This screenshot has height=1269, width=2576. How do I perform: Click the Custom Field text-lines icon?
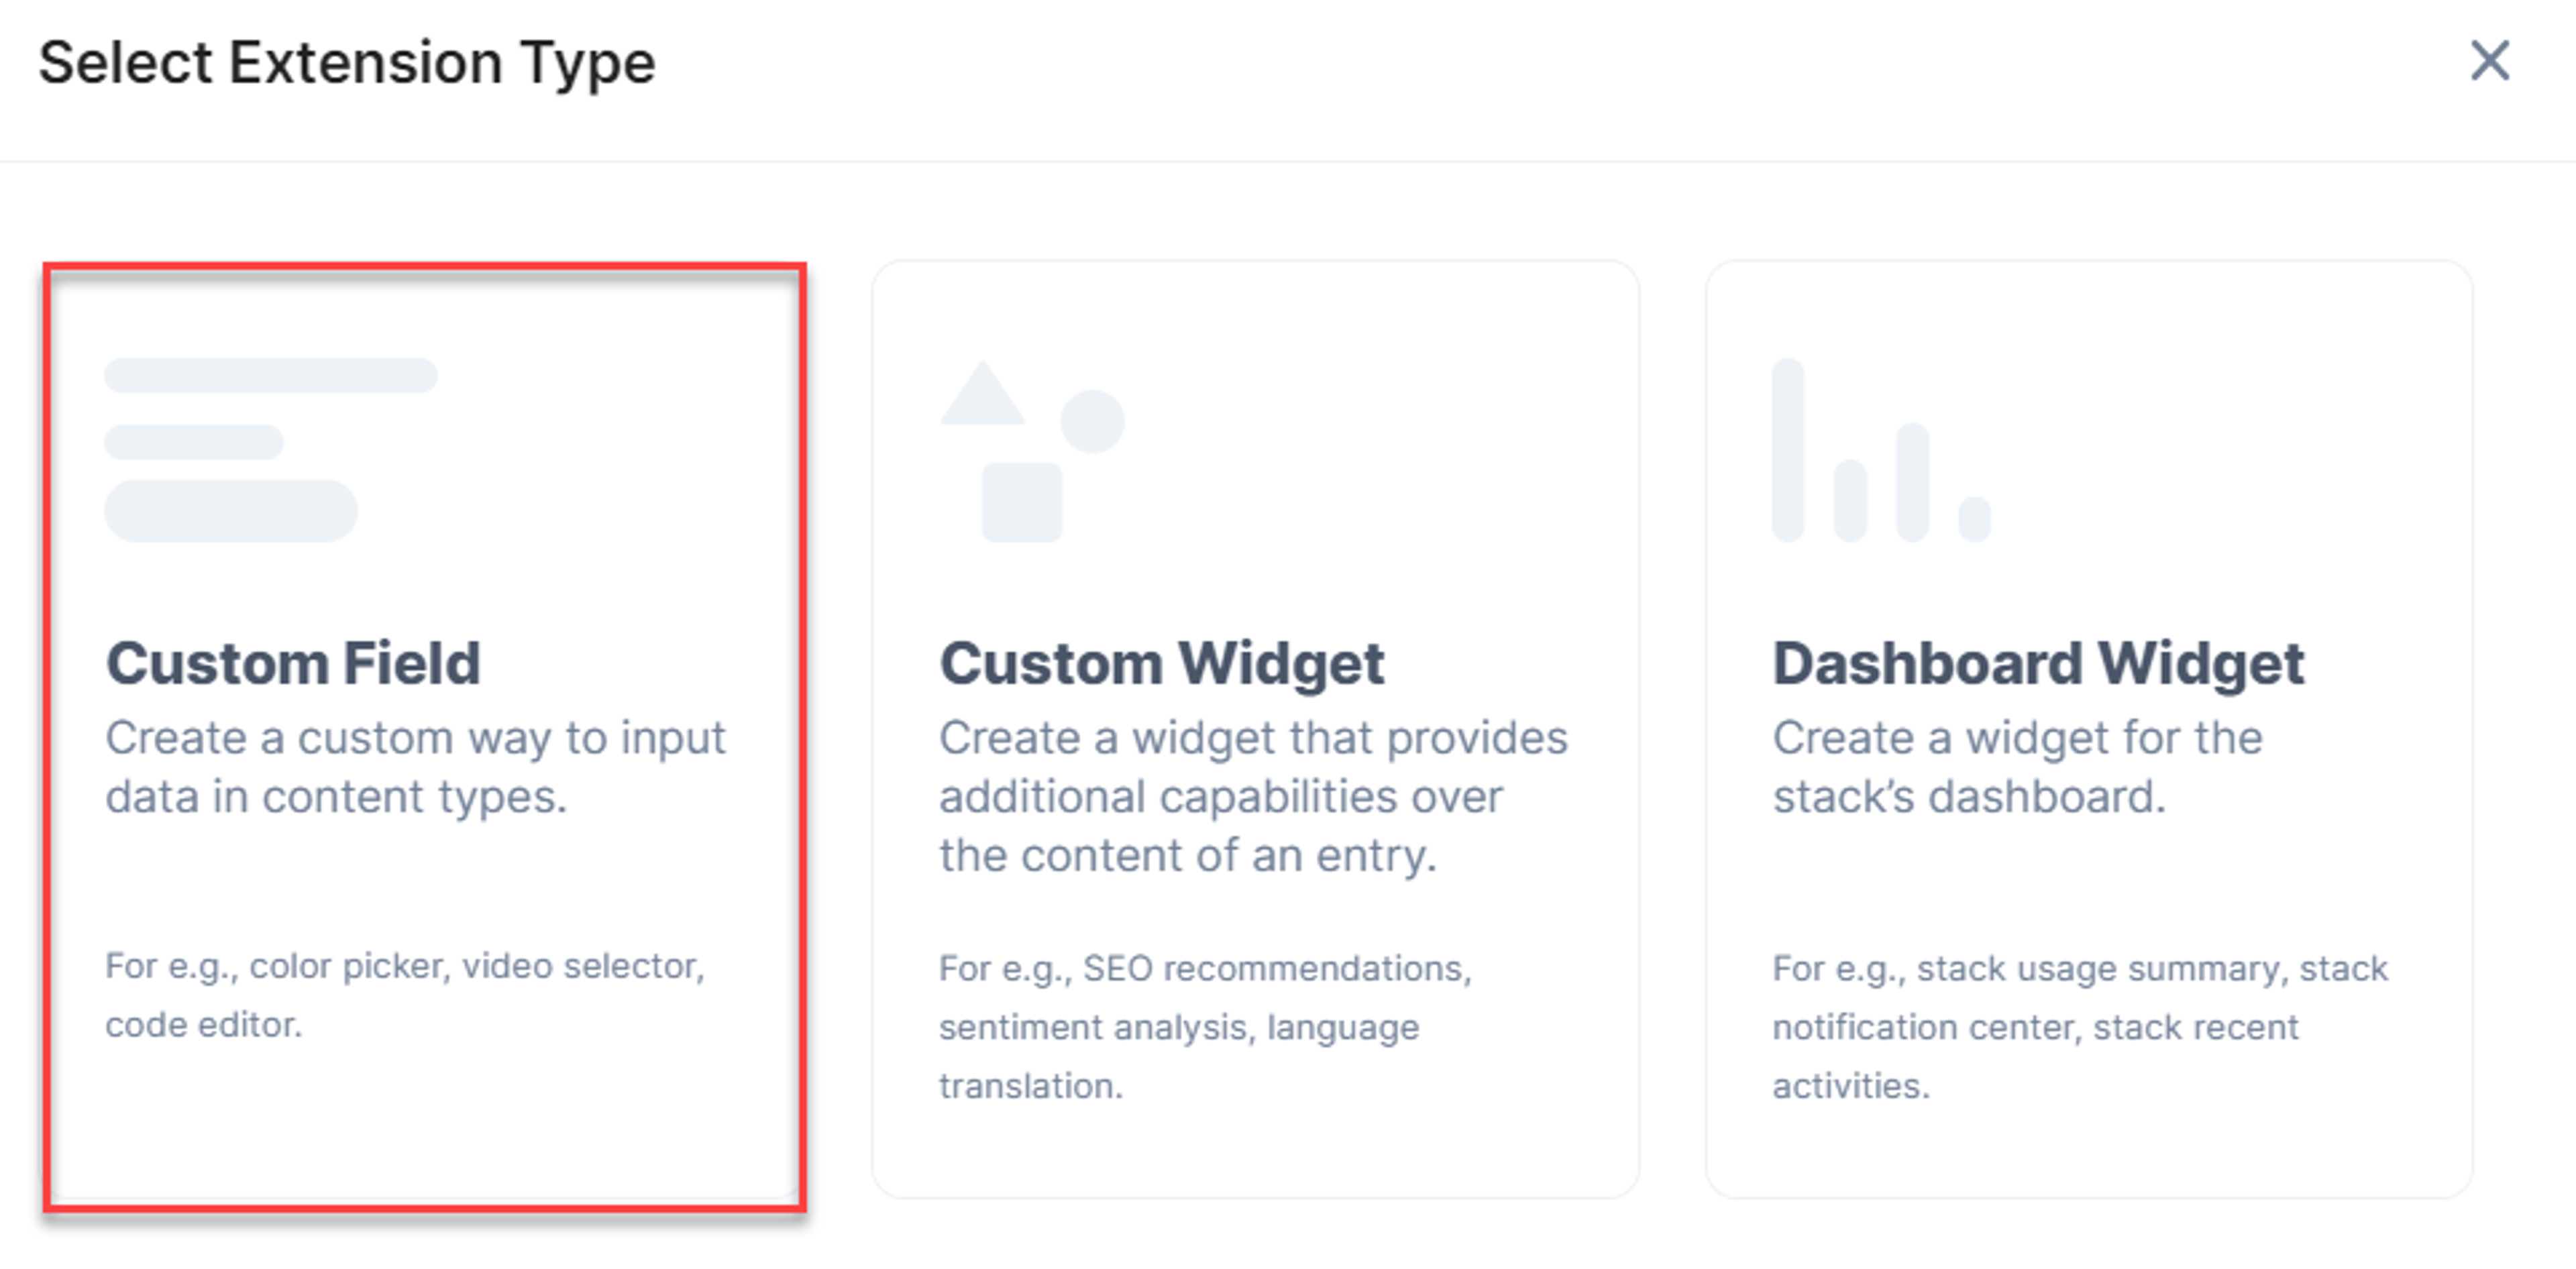[x=271, y=450]
